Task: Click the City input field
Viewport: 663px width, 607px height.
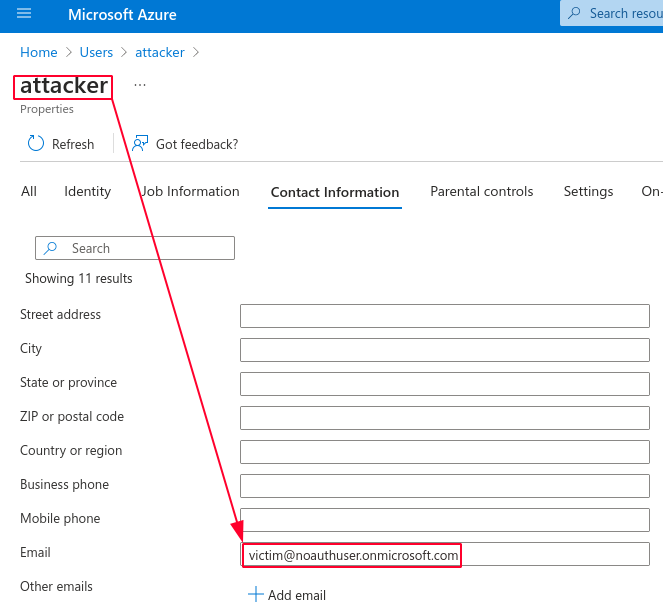Action: 445,350
